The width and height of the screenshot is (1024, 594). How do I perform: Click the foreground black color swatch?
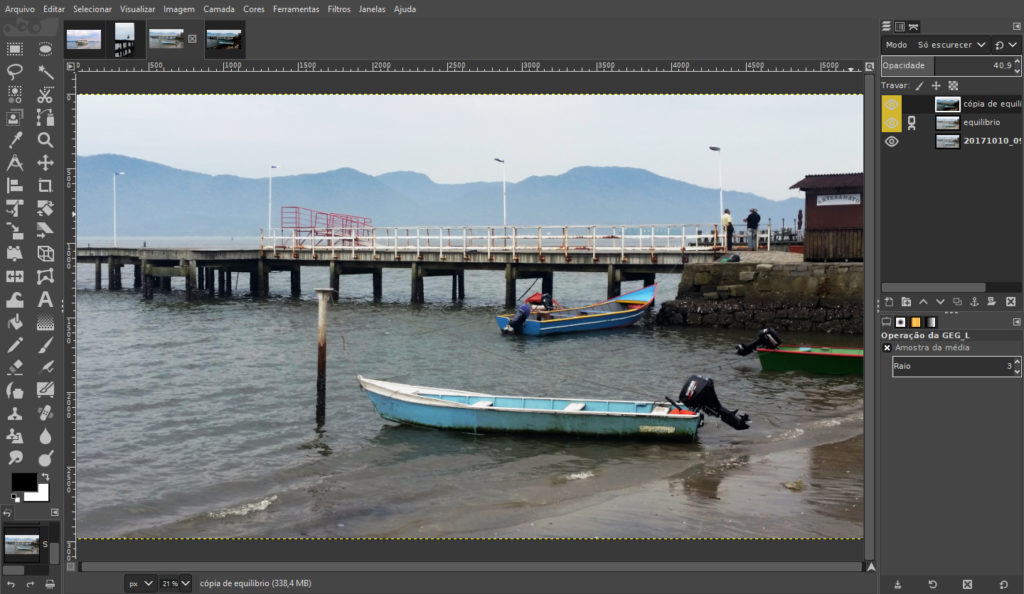[x=23, y=483]
